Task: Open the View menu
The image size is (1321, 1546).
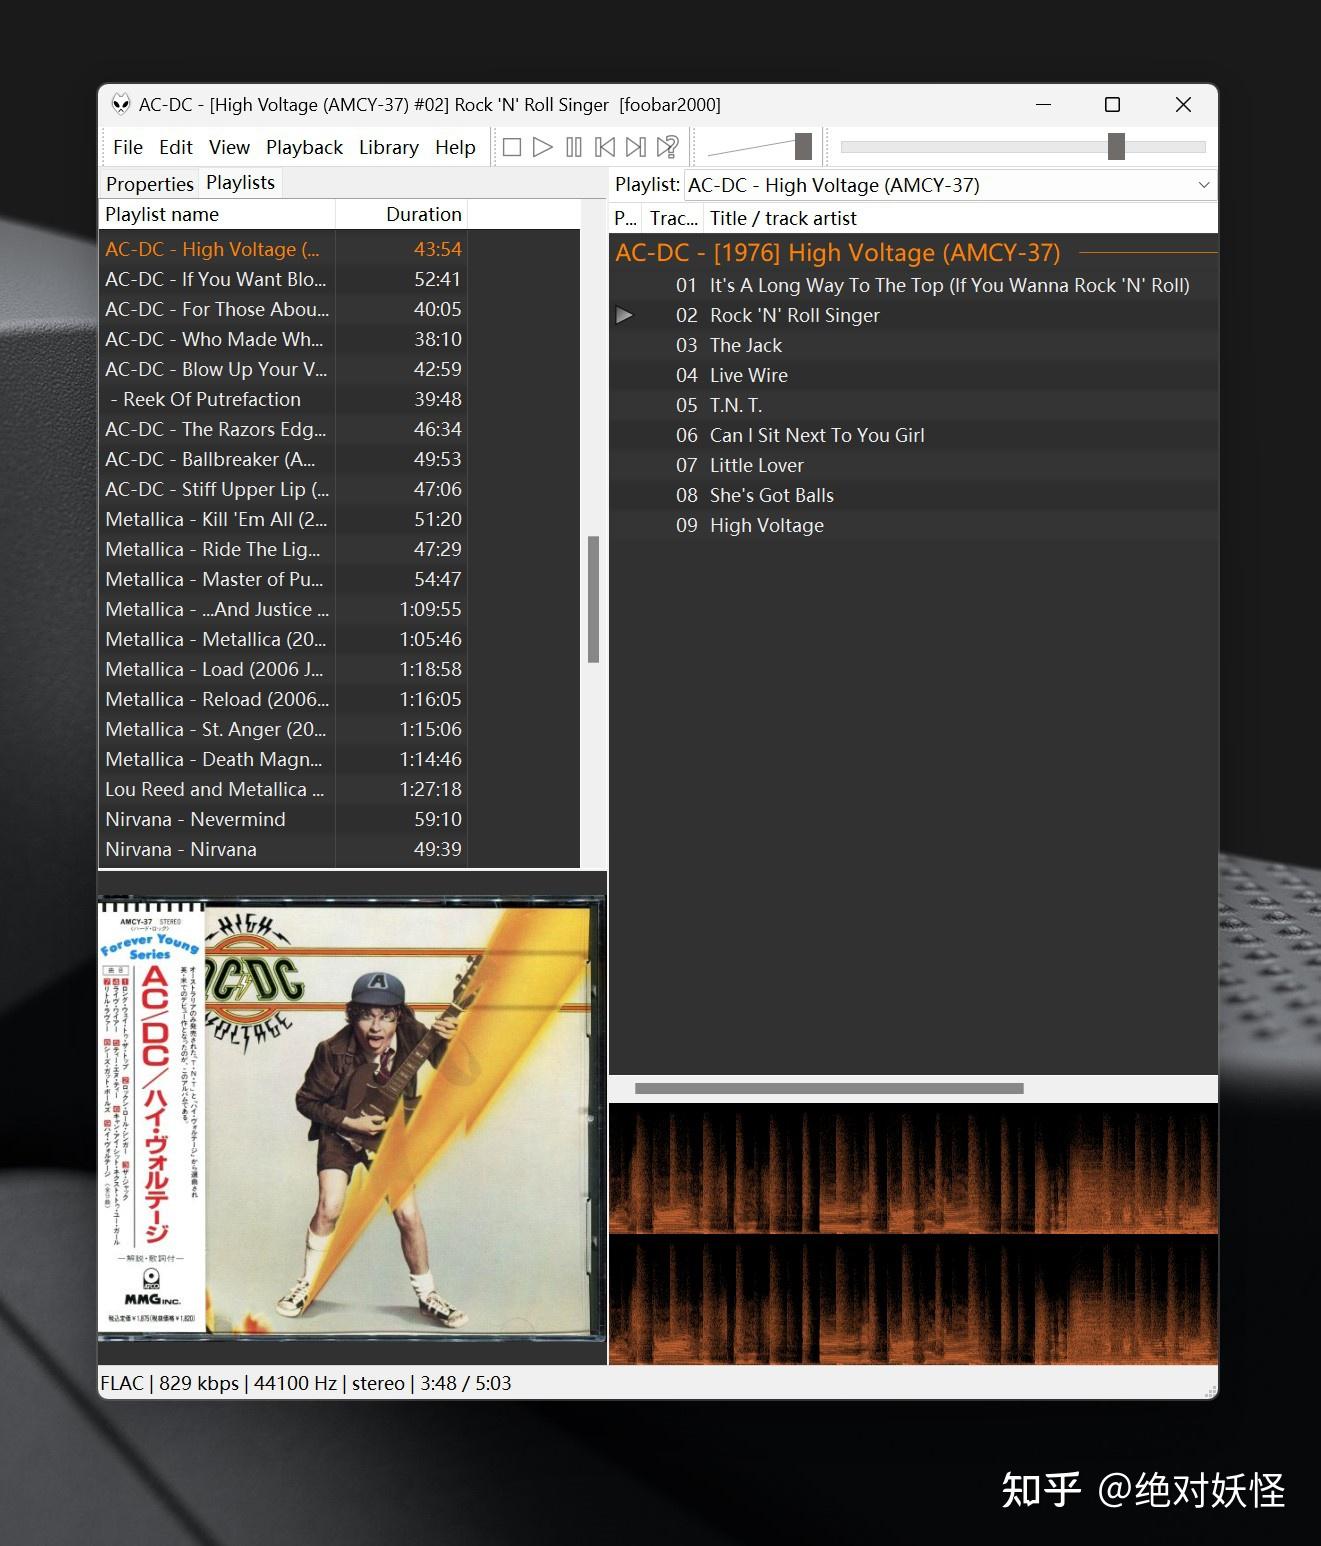Action: pos(229,148)
